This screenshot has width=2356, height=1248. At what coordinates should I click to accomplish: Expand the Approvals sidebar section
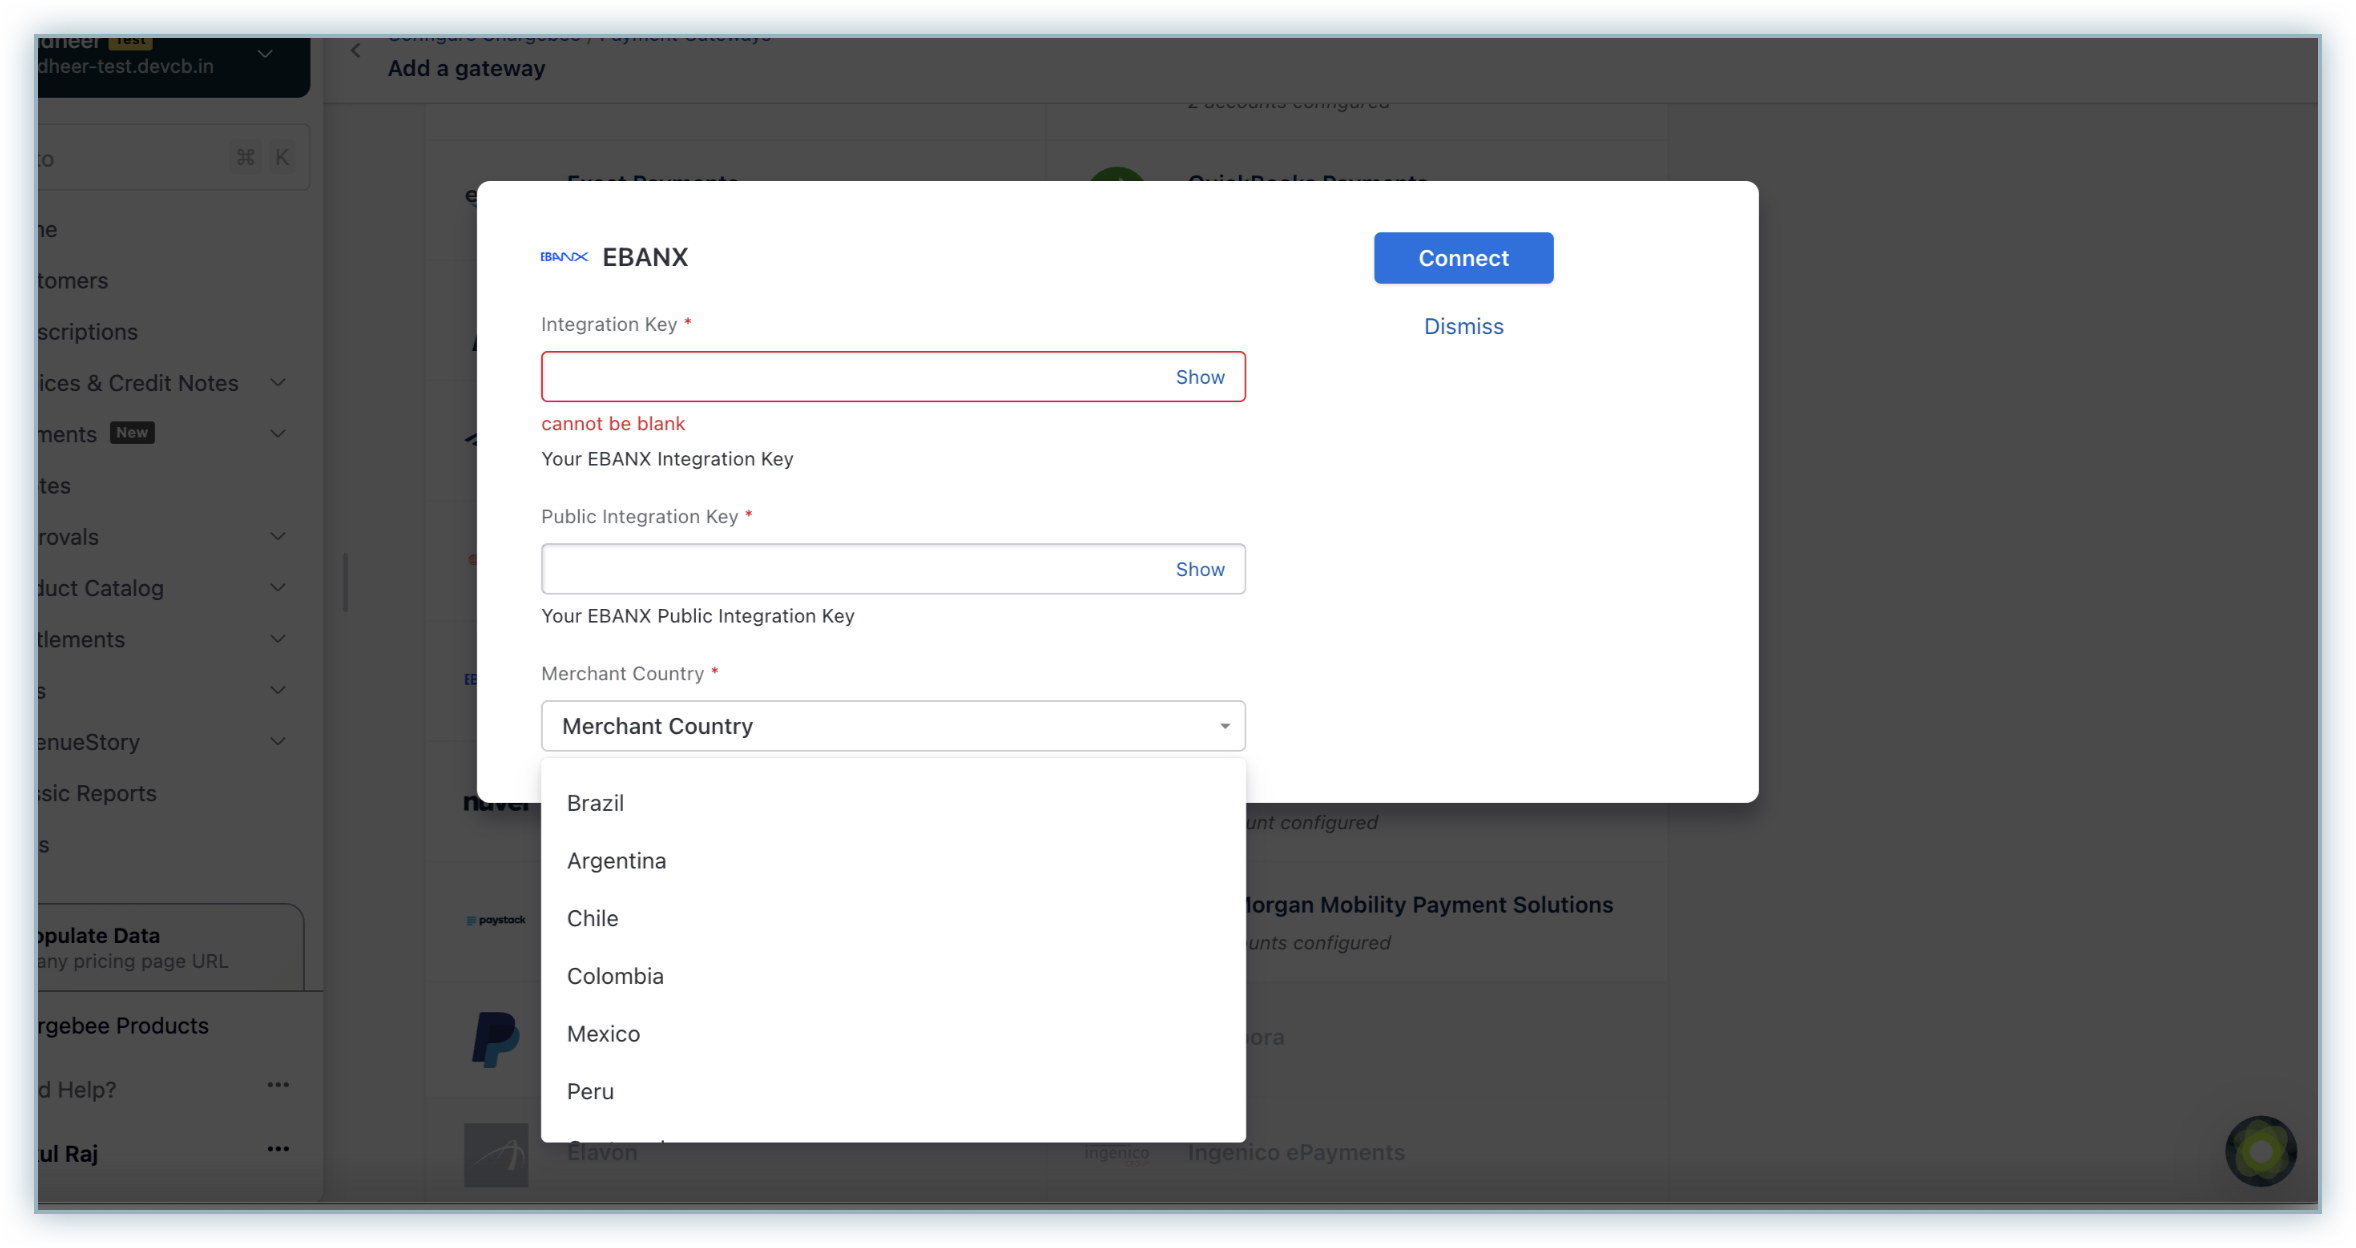click(x=278, y=537)
